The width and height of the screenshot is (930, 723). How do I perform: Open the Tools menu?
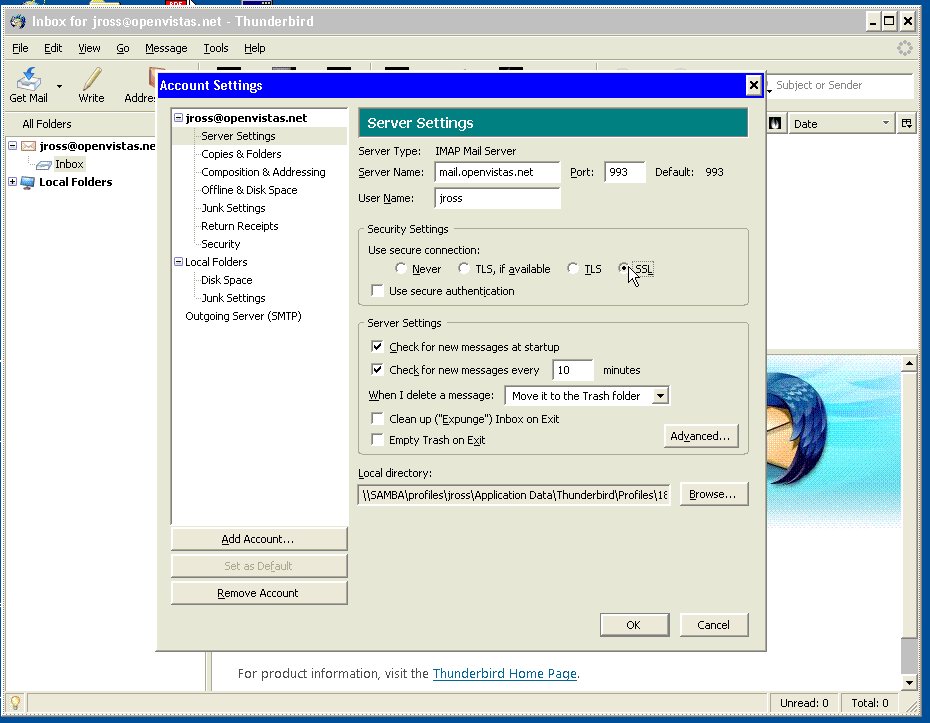[216, 48]
